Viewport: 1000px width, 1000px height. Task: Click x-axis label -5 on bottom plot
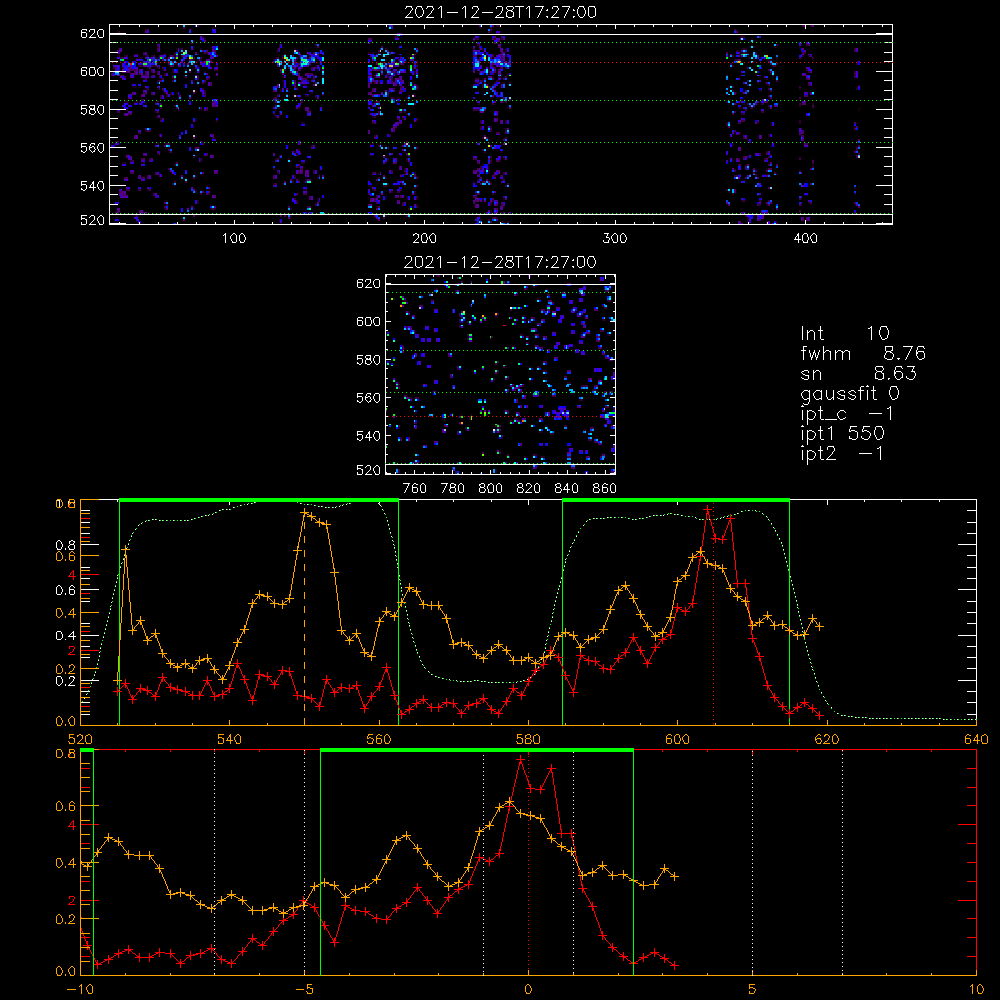304,989
